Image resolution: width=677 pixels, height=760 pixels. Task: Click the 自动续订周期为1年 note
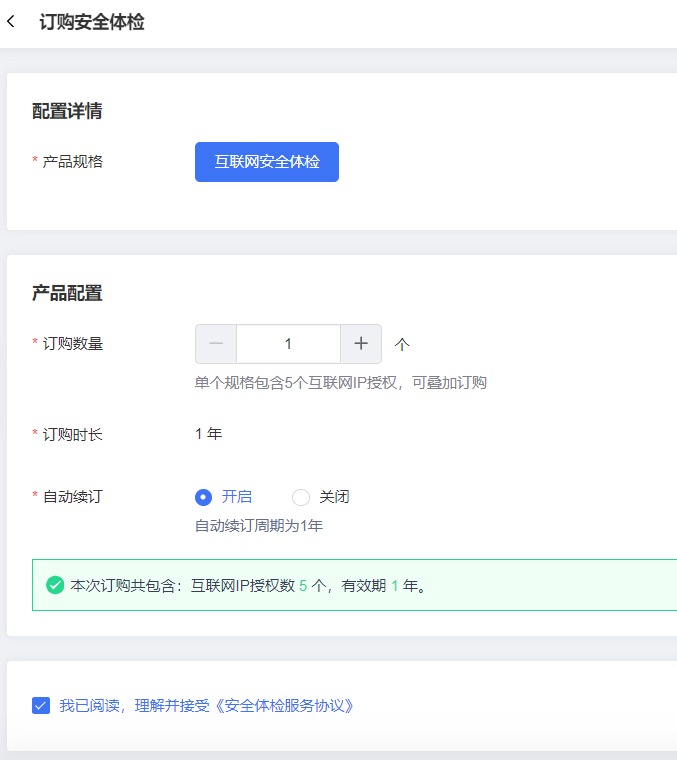(259, 525)
